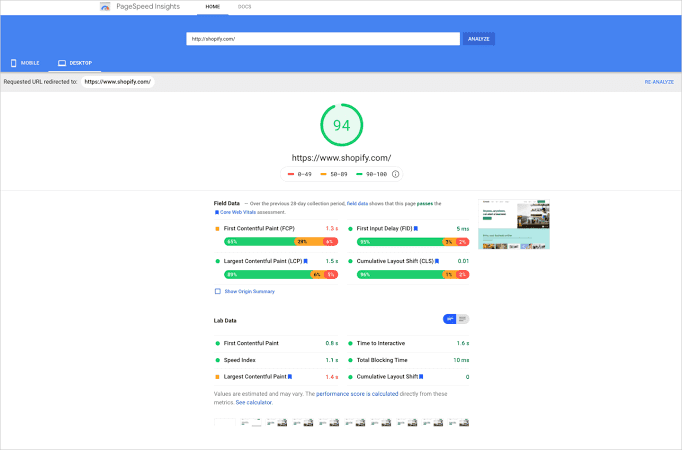This screenshot has width=682, height=450.
Task: Select the DESKTOP tab
Action: pyautogui.click(x=75, y=63)
